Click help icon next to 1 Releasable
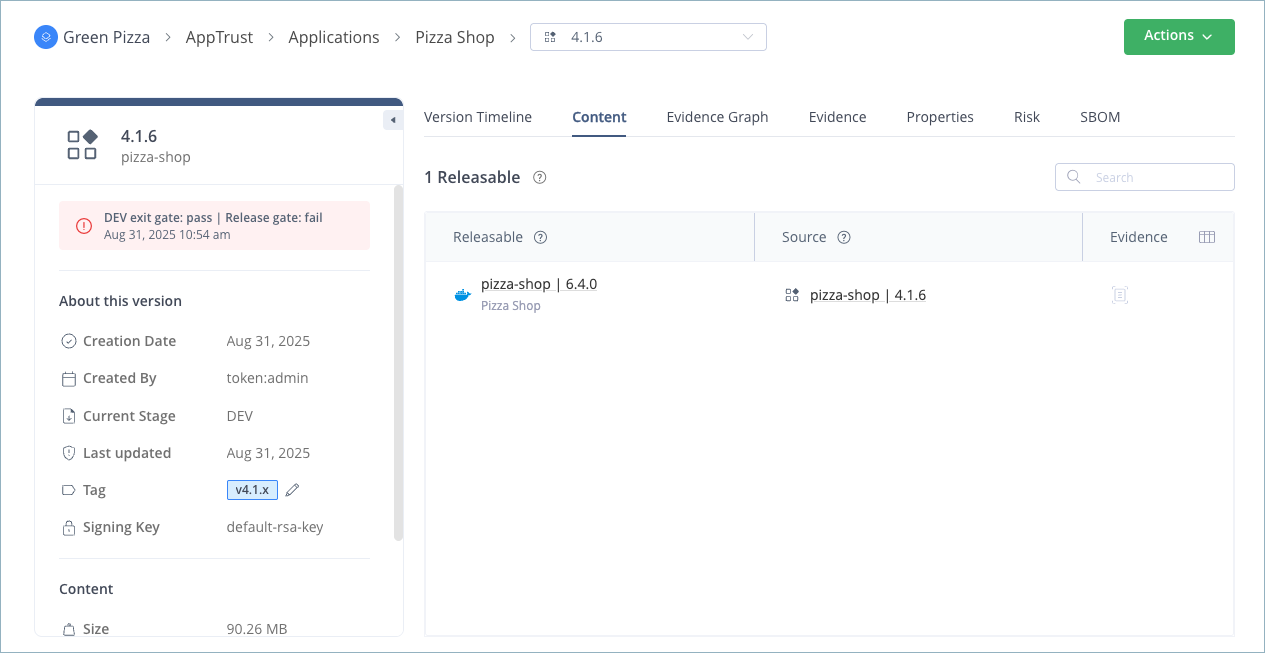This screenshot has height=653, width=1265. pyautogui.click(x=540, y=177)
